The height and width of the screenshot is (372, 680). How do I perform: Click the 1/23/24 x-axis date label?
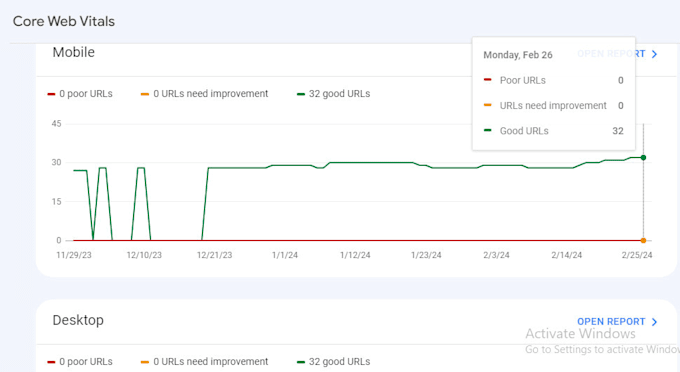coord(426,255)
